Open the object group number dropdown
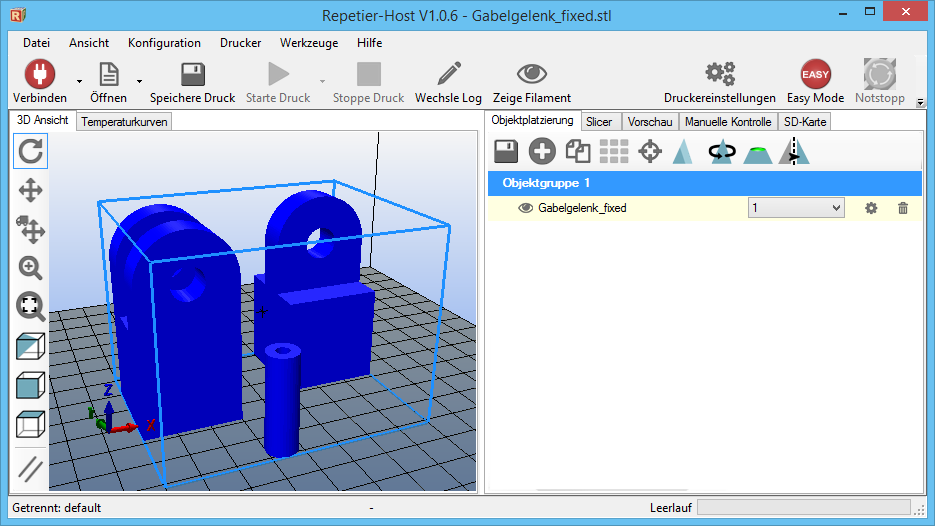The height and width of the screenshot is (526, 935). point(796,208)
